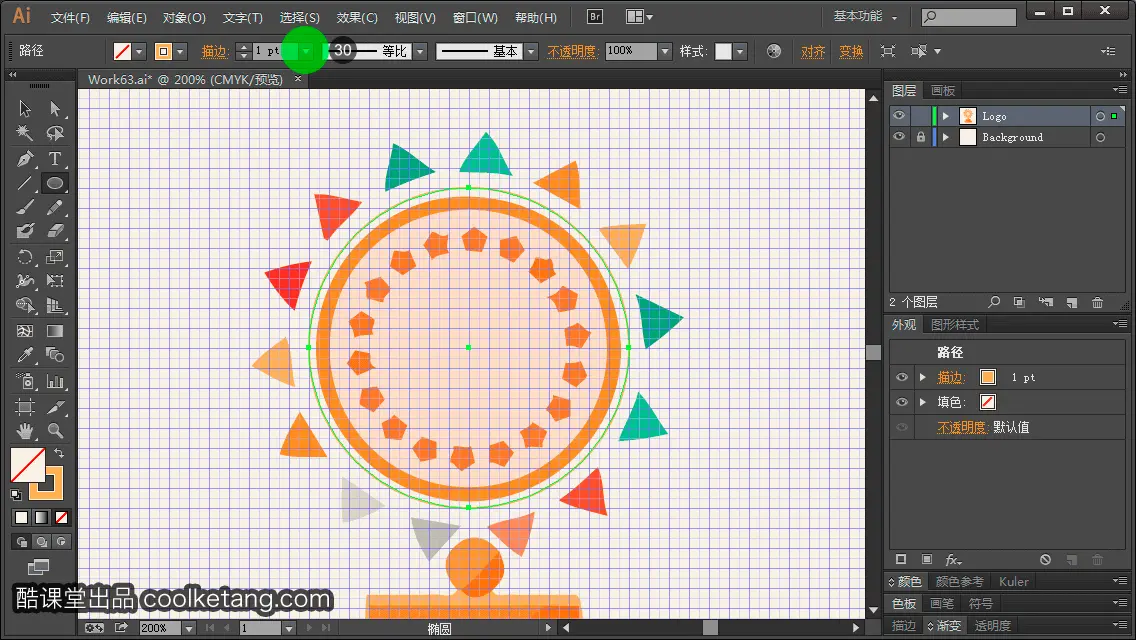Open the opacity percentage dropdown
This screenshot has height=640, width=1136.
pos(665,51)
